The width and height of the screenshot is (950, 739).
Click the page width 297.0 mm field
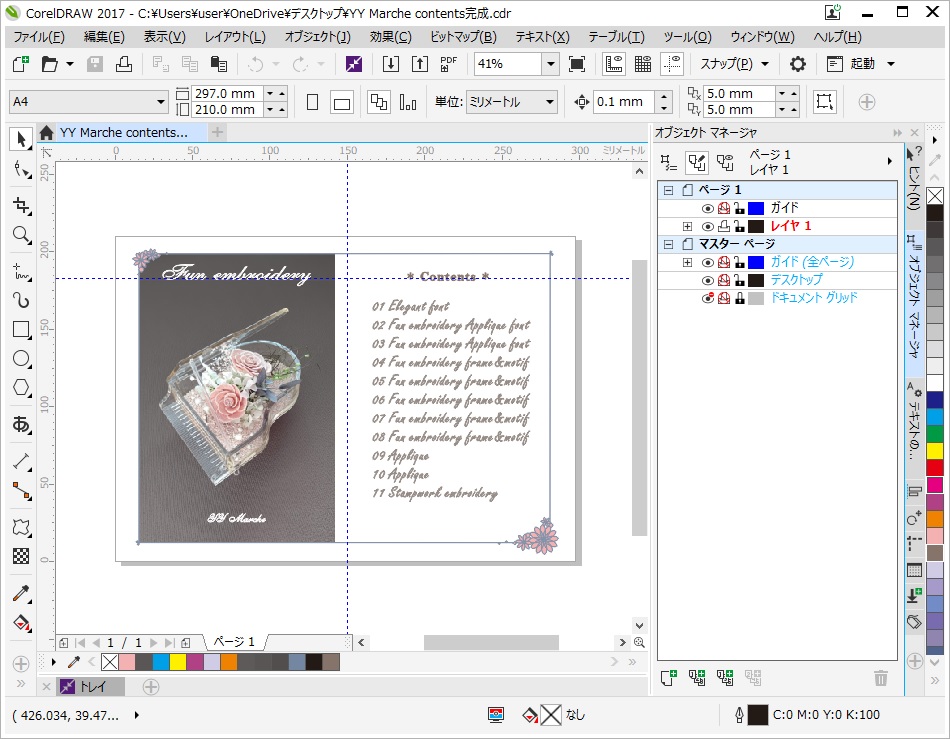tap(227, 93)
